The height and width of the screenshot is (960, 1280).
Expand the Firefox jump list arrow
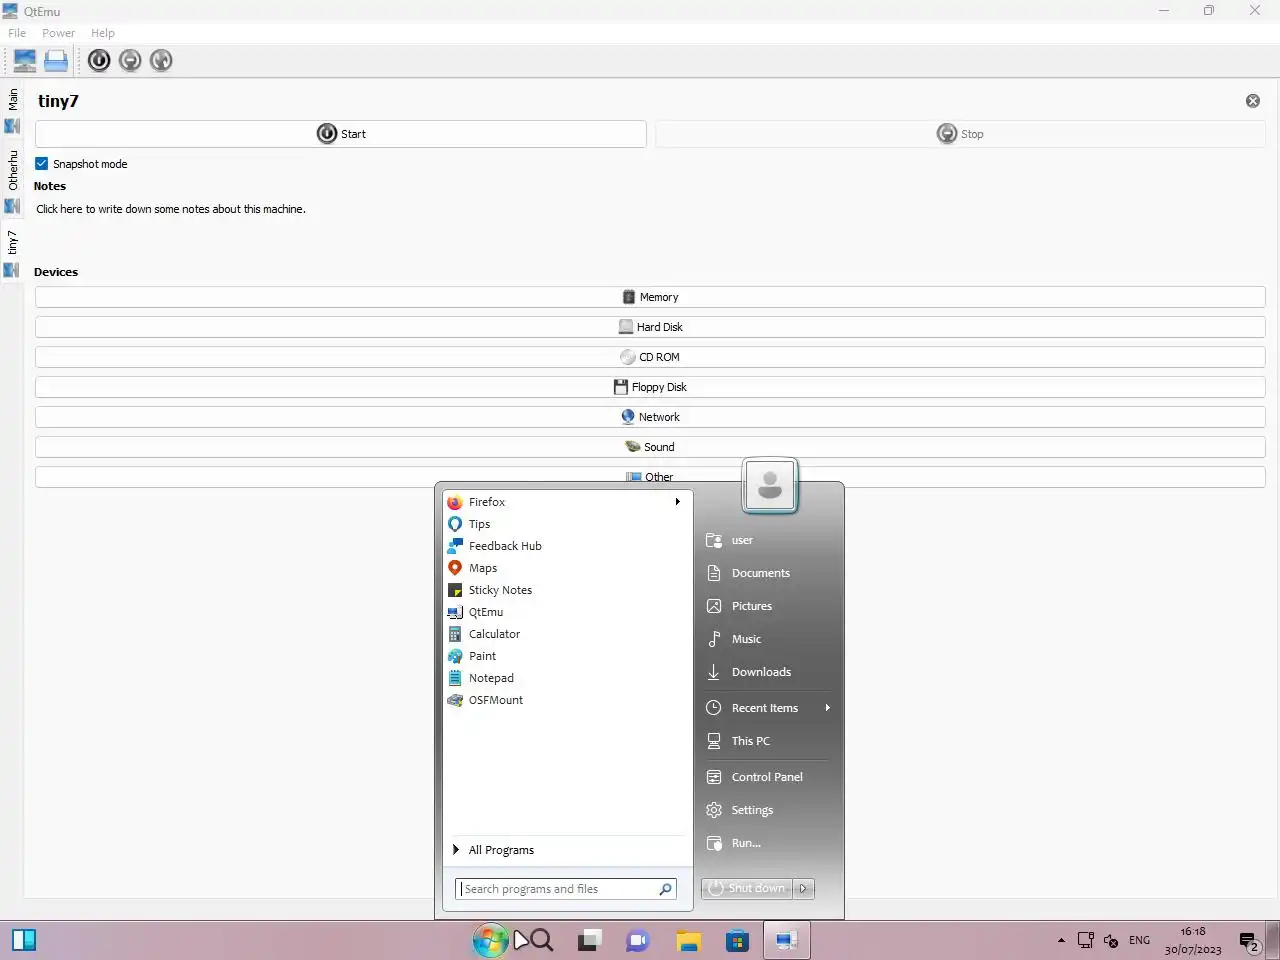(x=677, y=502)
